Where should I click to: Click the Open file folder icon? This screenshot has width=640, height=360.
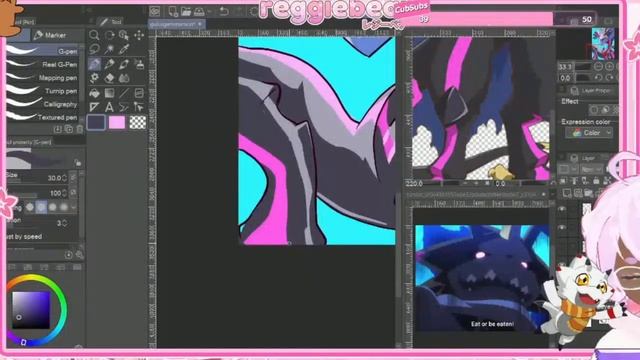point(186,11)
